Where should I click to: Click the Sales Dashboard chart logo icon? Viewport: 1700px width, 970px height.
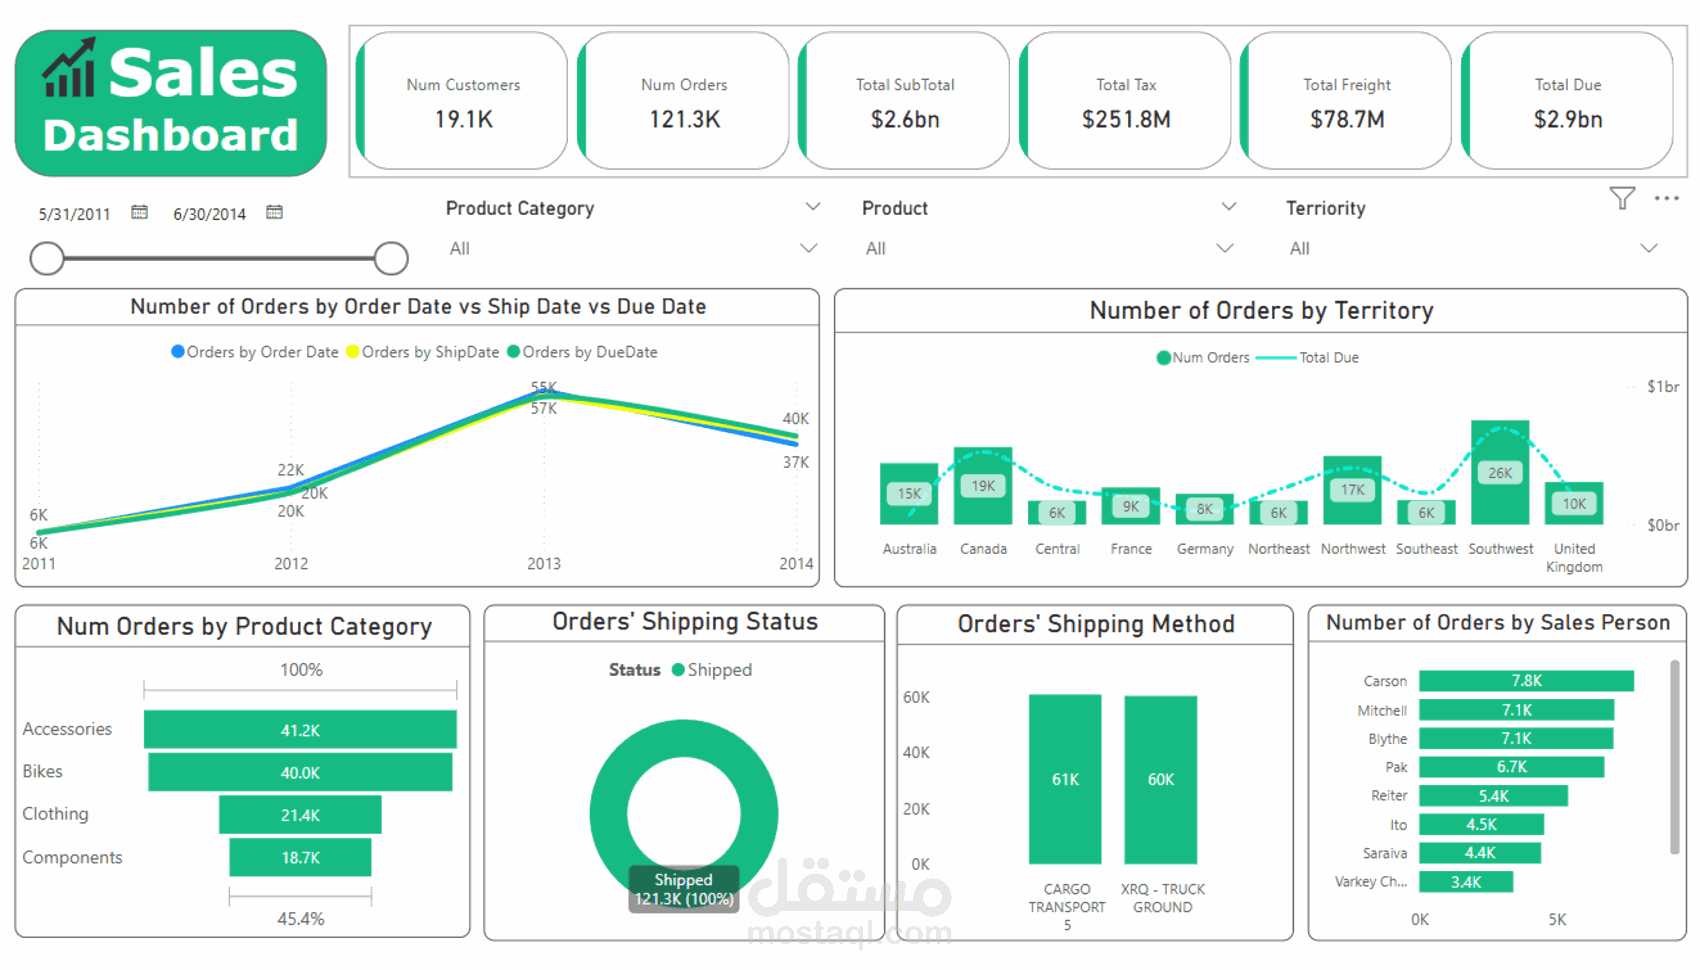[70, 68]
